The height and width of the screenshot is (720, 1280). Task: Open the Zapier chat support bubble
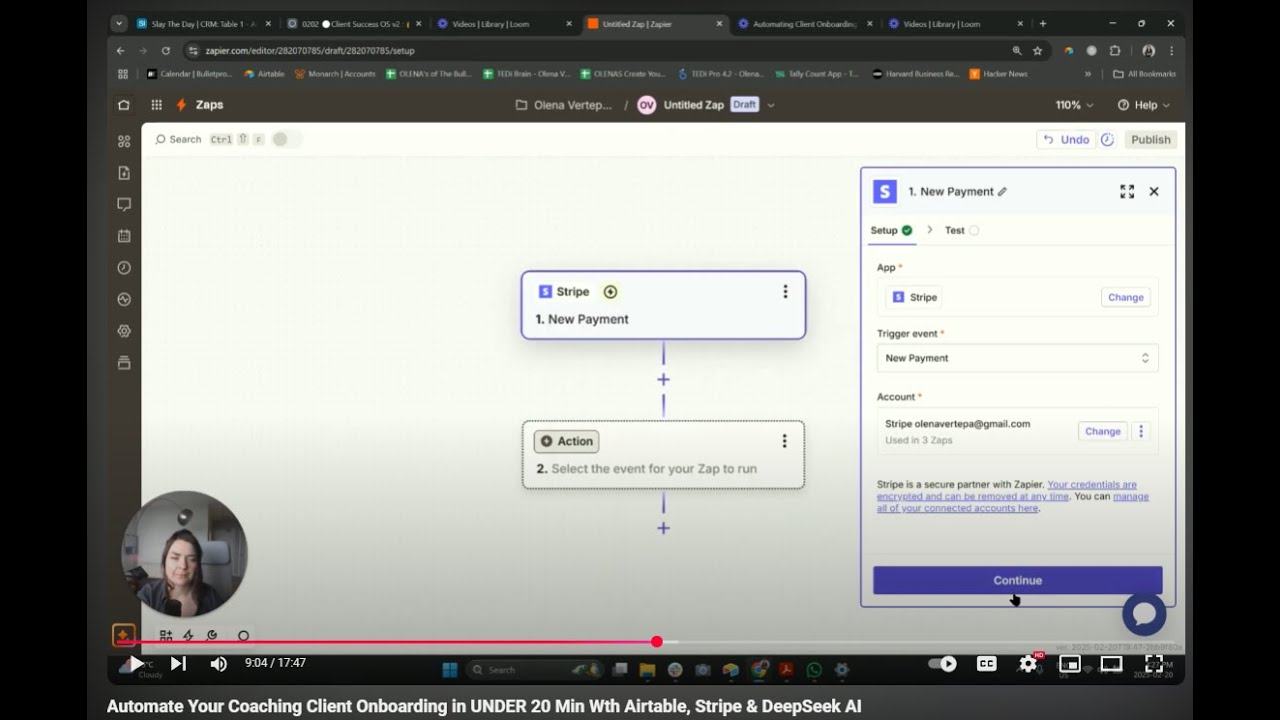(1144, 613)
